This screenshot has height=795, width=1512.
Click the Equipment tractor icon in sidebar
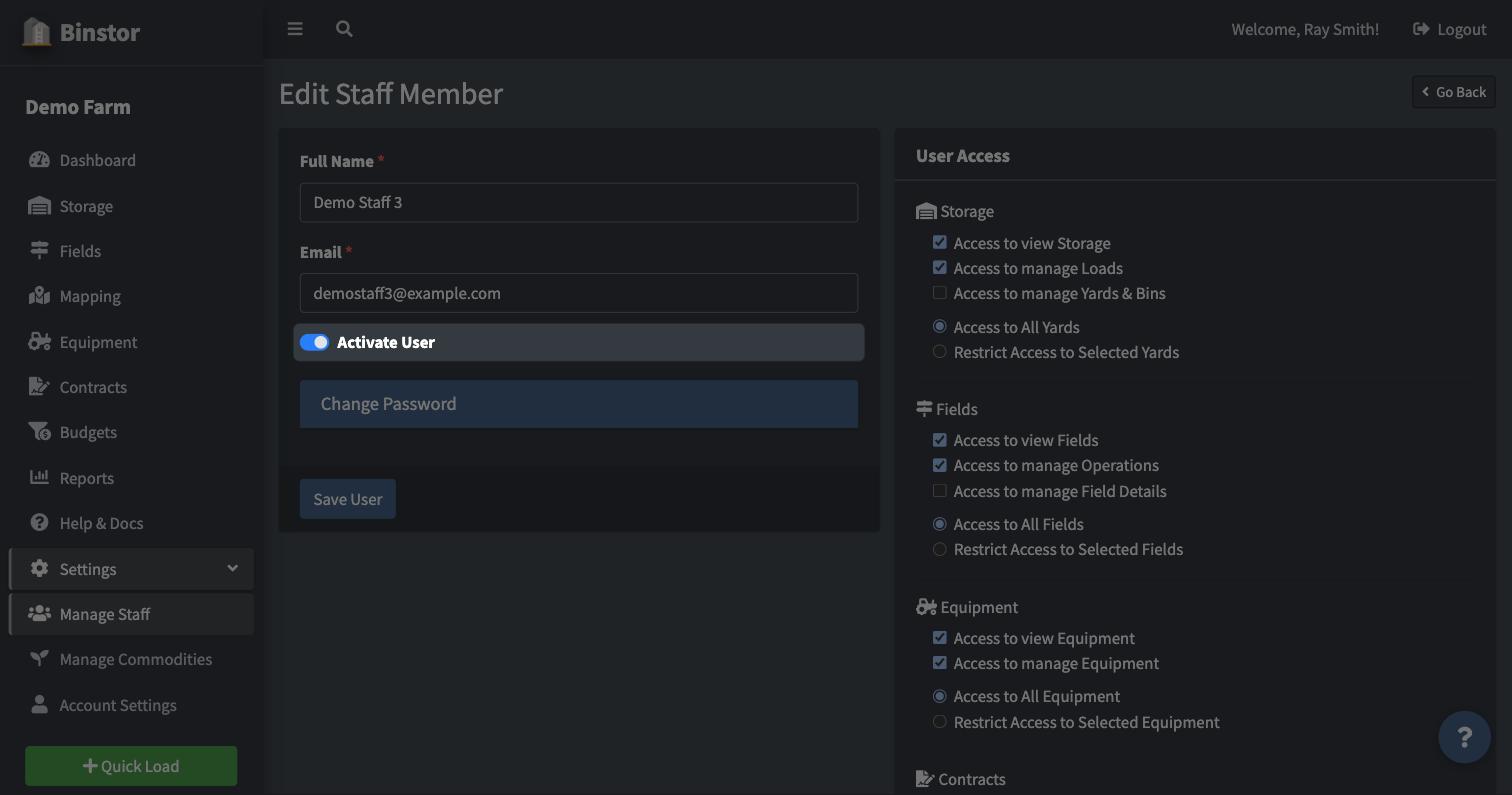[39, 342]
